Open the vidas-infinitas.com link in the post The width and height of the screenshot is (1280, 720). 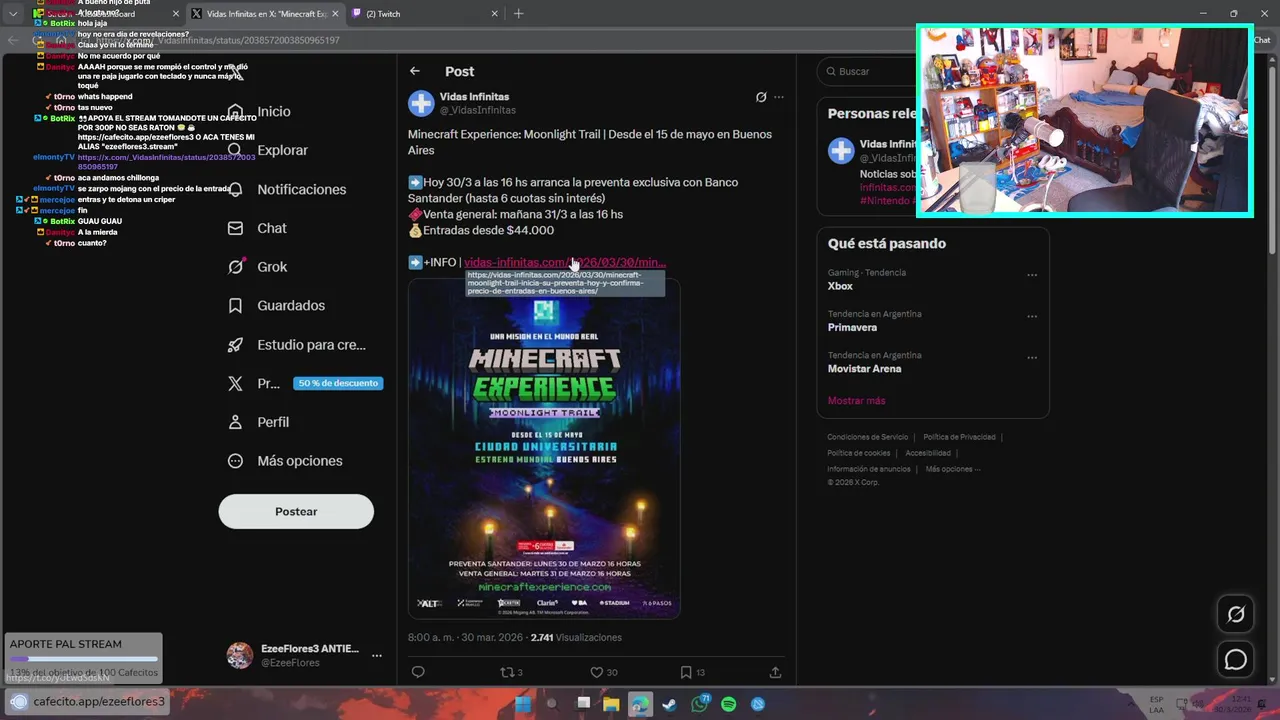tap(565, 262)
